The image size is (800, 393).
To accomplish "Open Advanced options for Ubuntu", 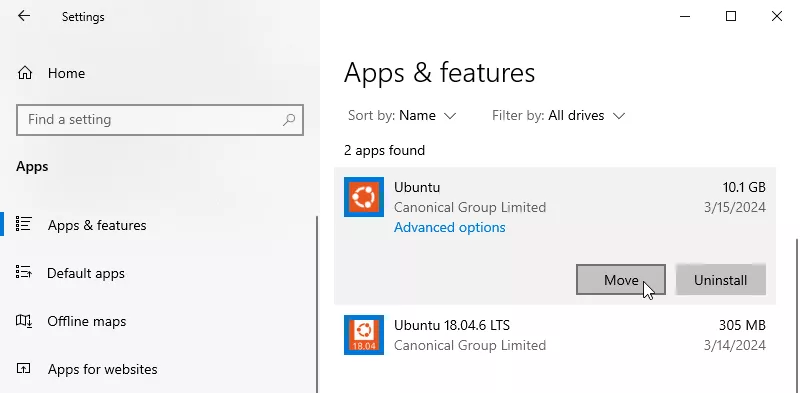I will pyautogui.click(x=449, y=227).
